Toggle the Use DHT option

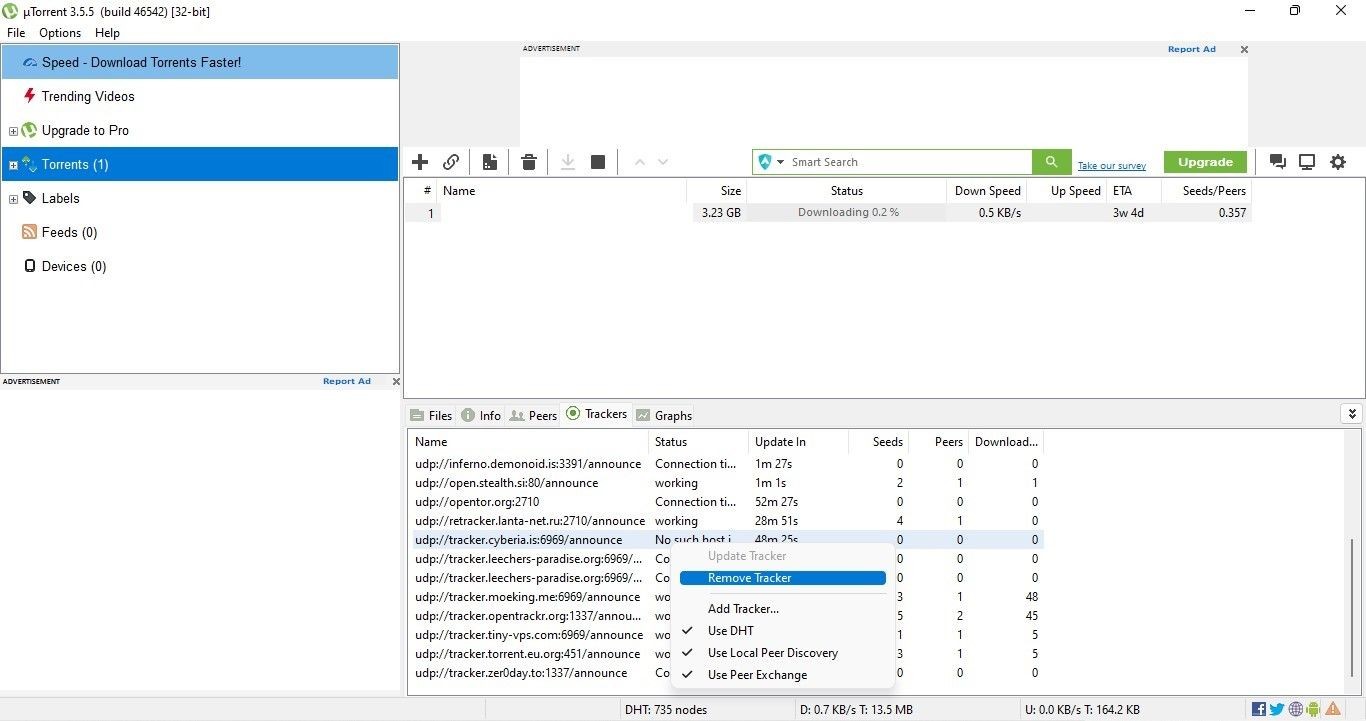pyautogui.click(x=730, y=631)
